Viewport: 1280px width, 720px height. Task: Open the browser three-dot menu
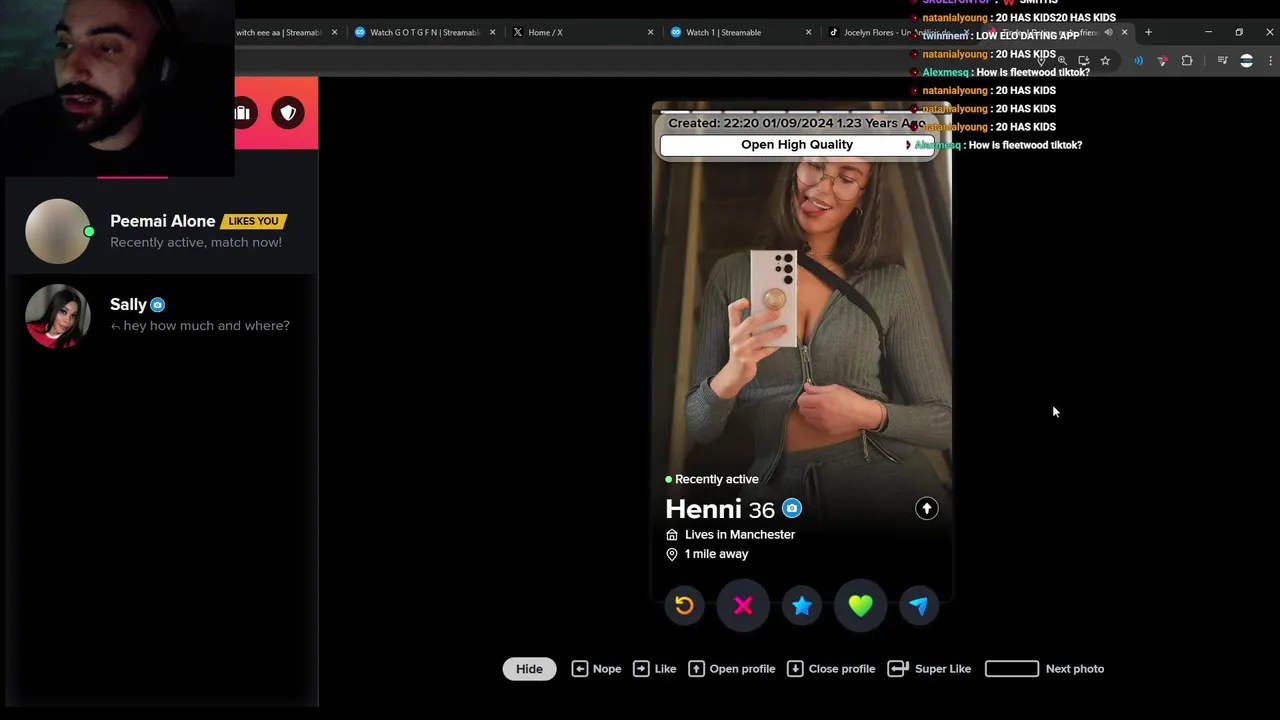click(x=1271, y=61)
